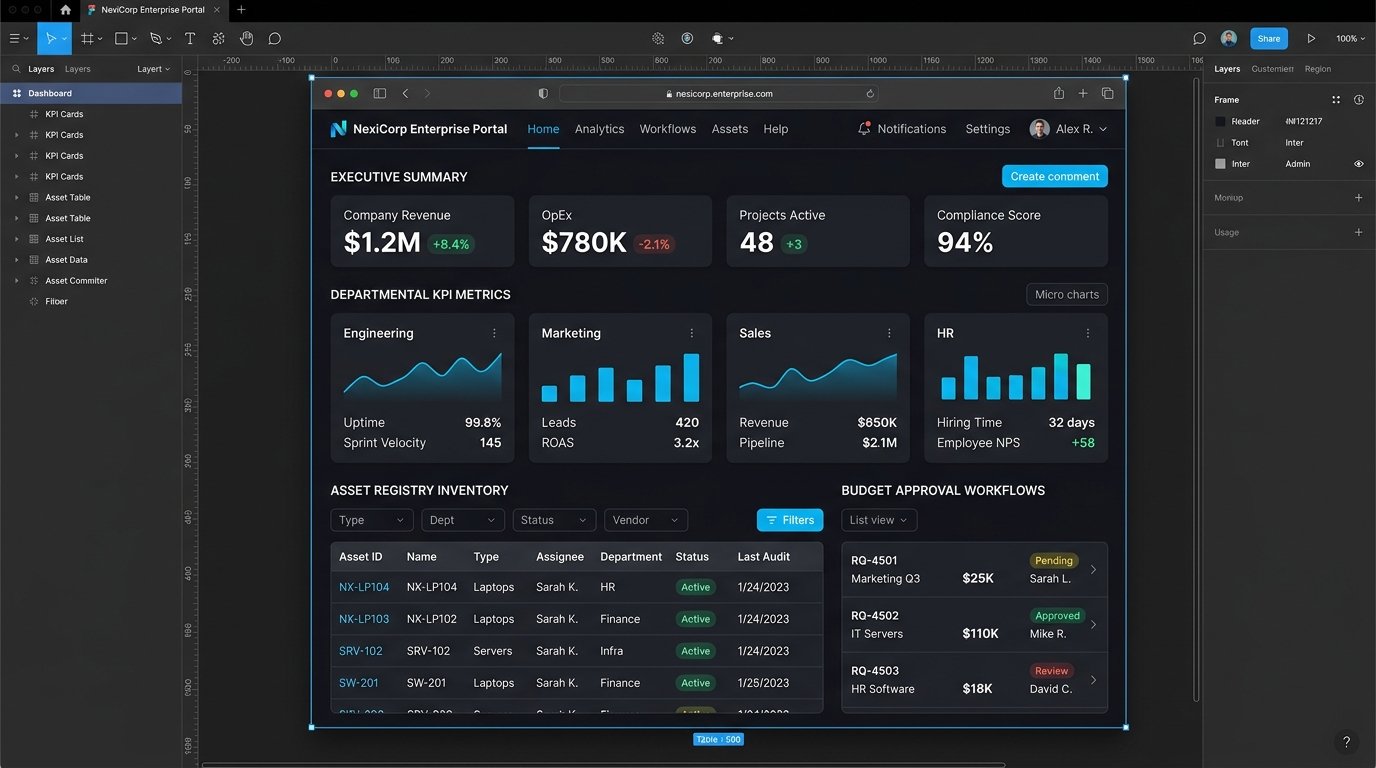
Task: Add a Usage entry with plus
Action: [x=1358, y=232]
